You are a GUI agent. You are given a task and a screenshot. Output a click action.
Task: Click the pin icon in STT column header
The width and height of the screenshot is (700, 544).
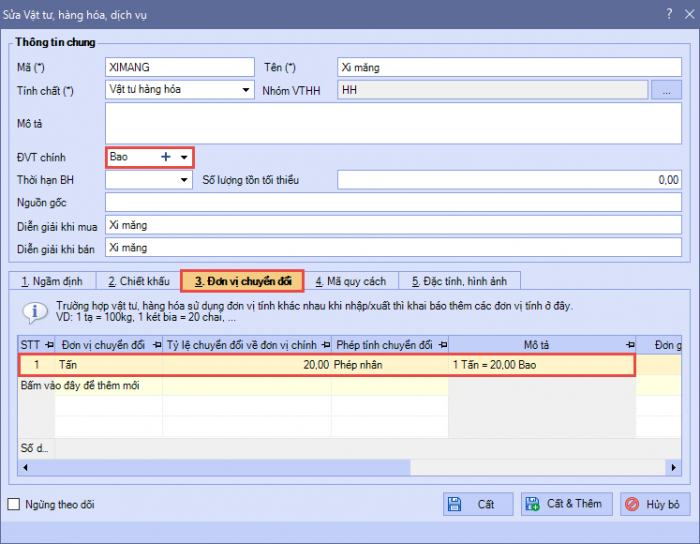click(49, 345)
